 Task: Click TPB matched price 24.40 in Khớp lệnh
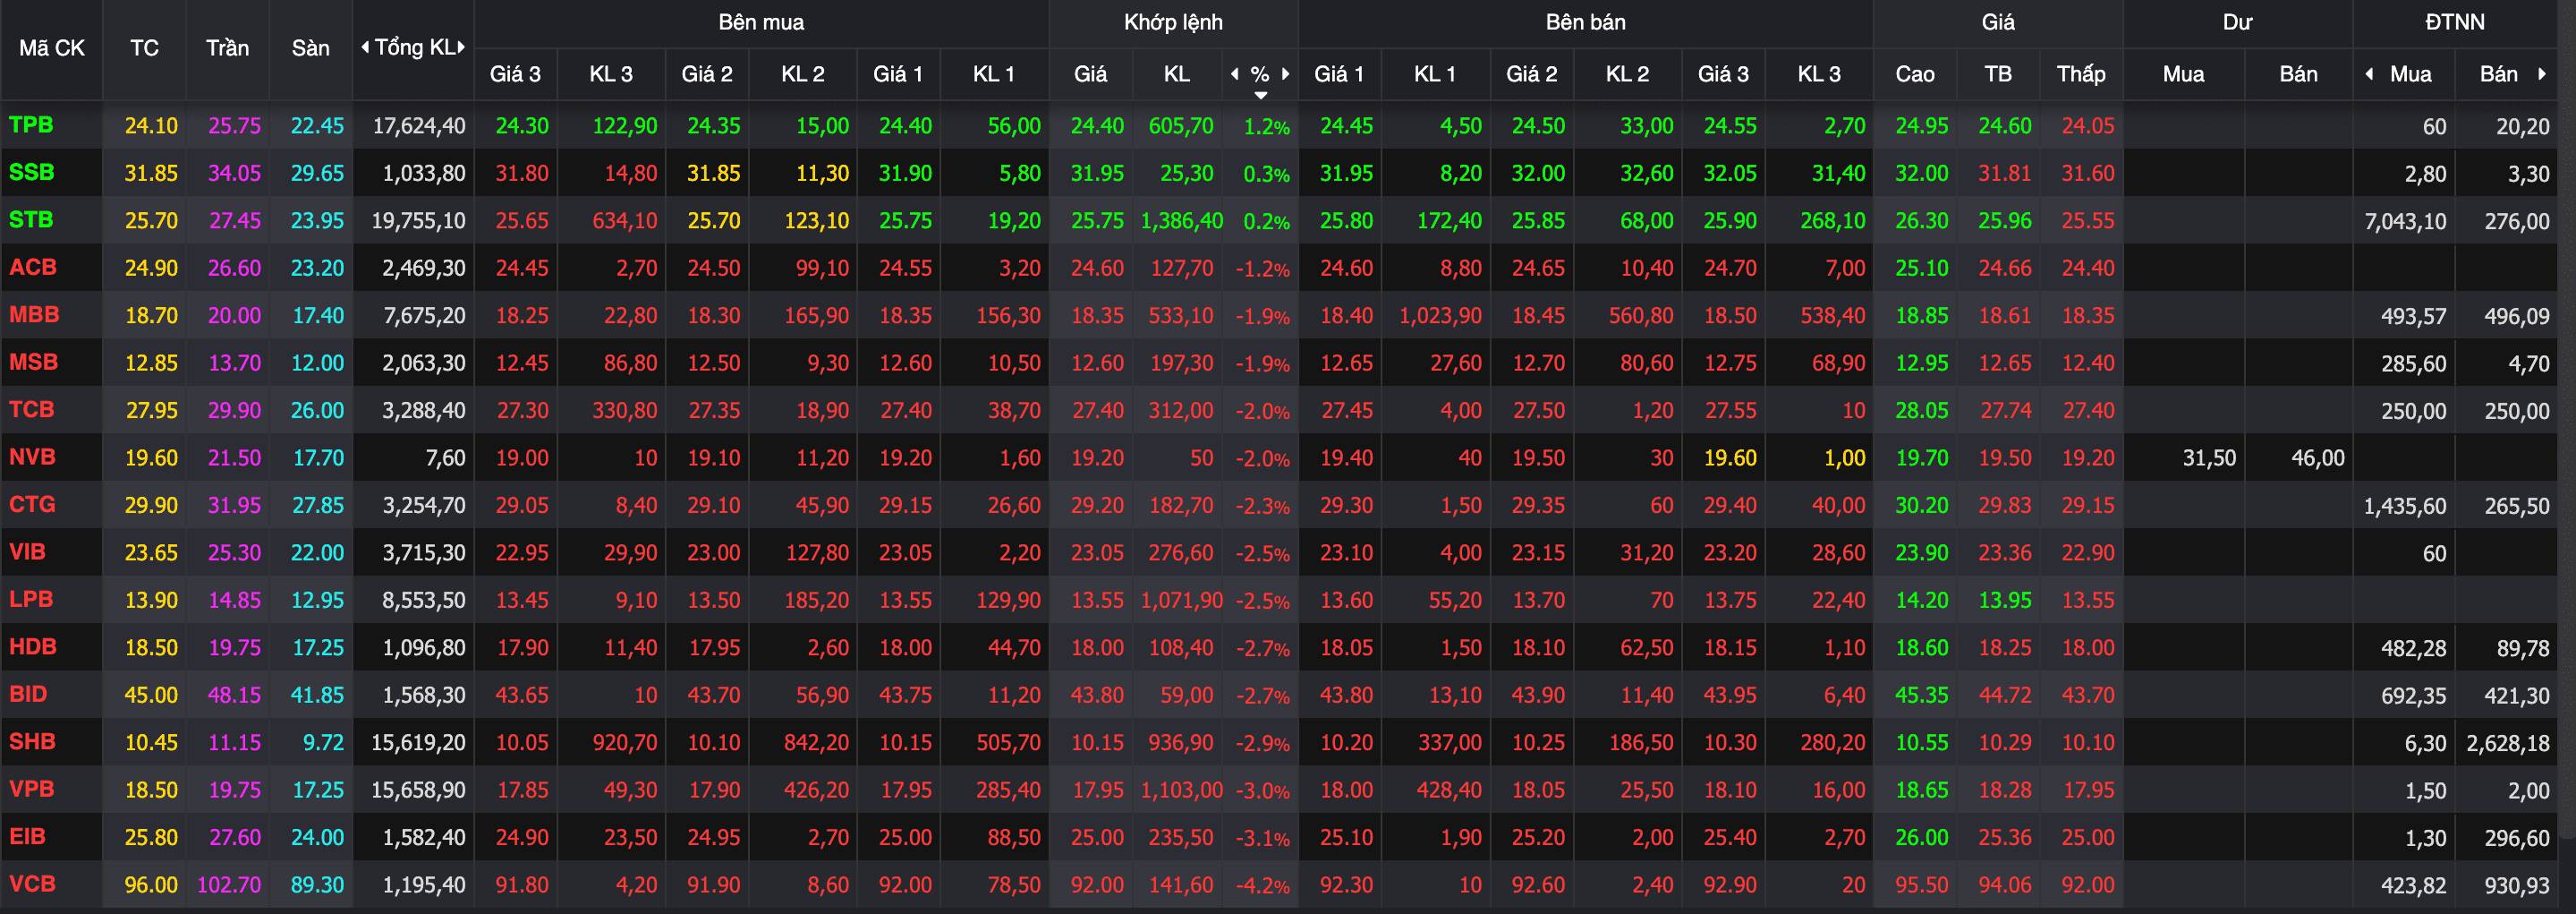1097,126
